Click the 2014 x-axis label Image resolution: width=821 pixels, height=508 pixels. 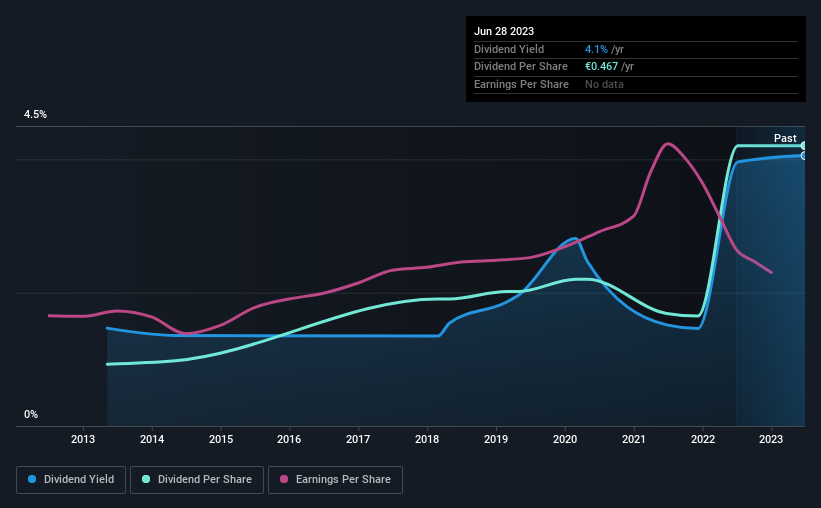click(152, 439)
